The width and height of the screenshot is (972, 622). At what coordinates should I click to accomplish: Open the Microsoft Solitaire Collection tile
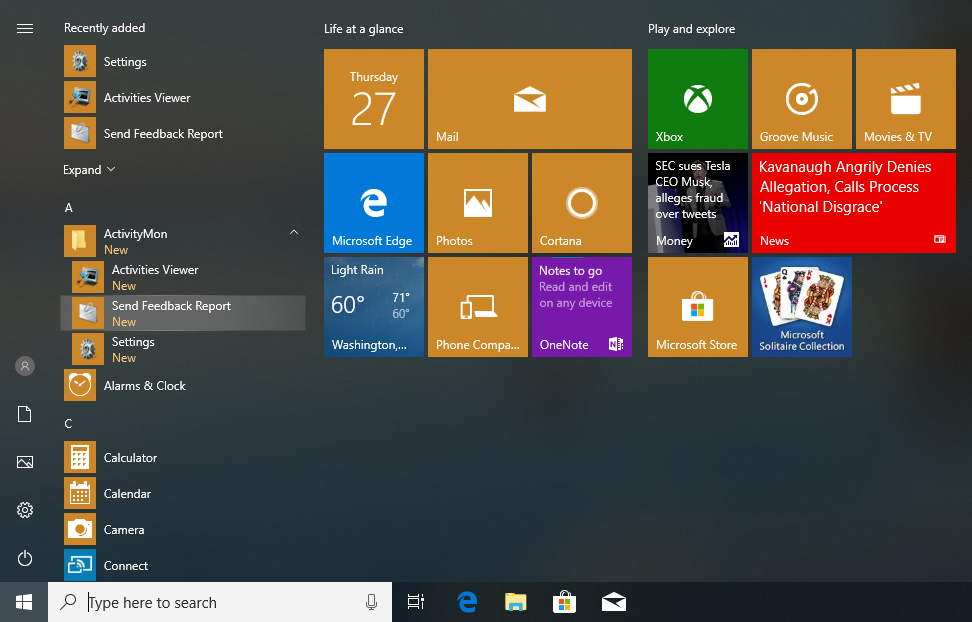coord(802,307)
